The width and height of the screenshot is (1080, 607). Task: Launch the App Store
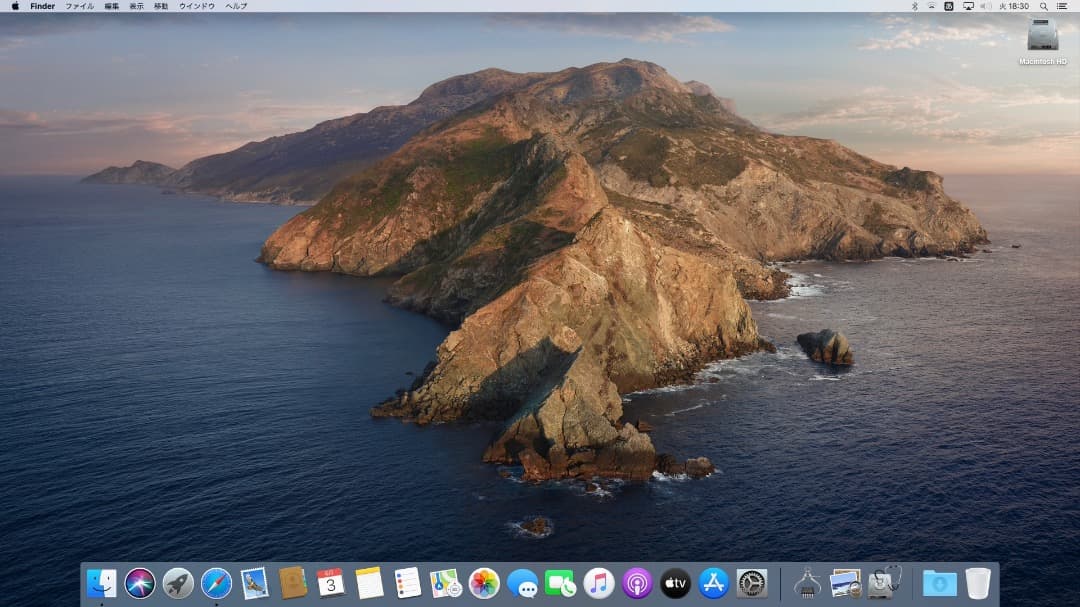pos(713,583)
